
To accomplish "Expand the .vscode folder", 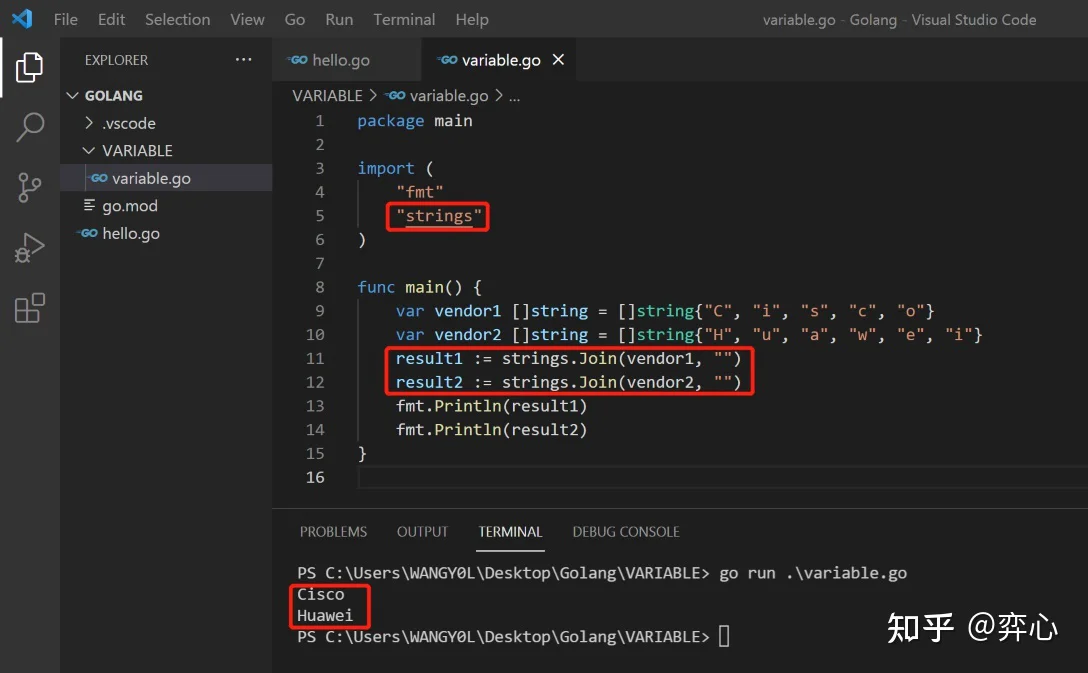I will [x=89, y=123].
